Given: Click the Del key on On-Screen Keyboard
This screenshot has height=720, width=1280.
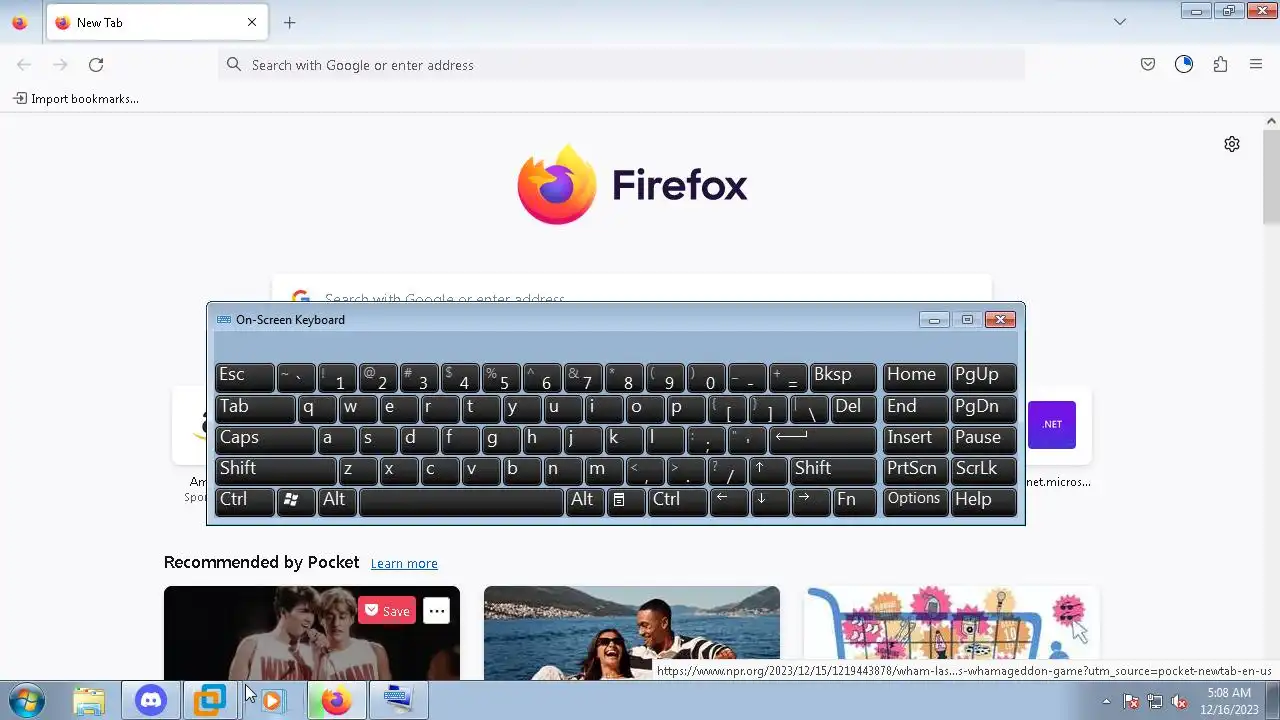Looking at the screenshot, I should 853,408.
